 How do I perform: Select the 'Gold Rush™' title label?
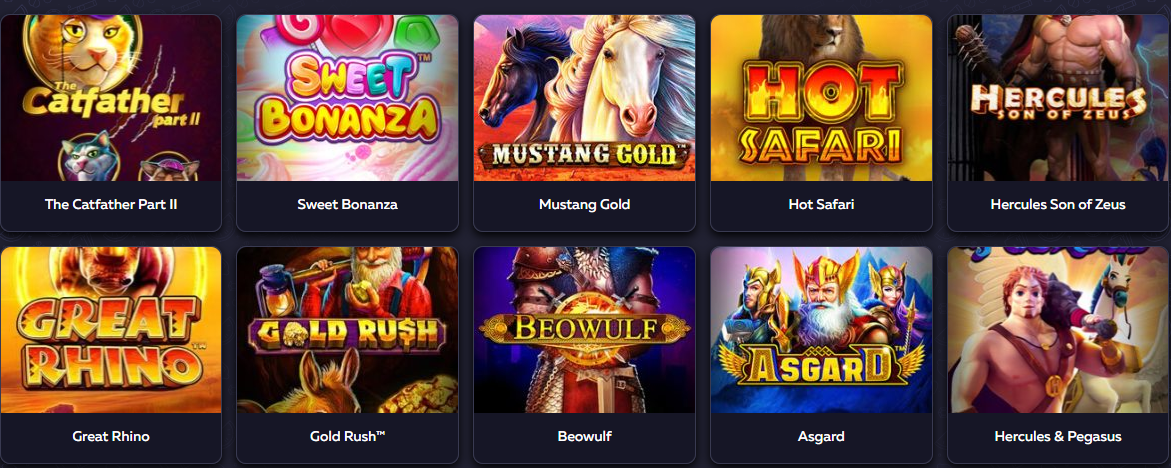pyautogui.click(x=347, y=437)
